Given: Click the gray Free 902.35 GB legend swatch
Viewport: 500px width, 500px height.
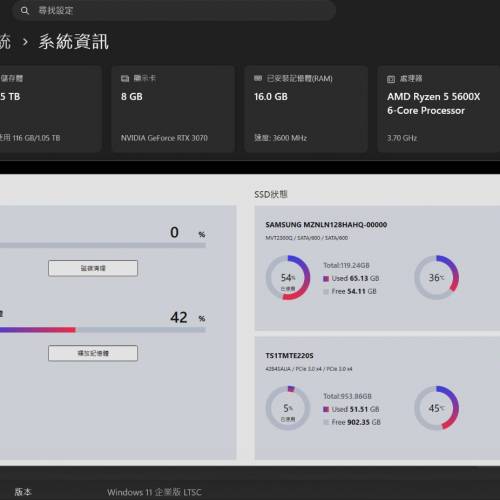Looking at the screenshot, I should tap(326, 422).
